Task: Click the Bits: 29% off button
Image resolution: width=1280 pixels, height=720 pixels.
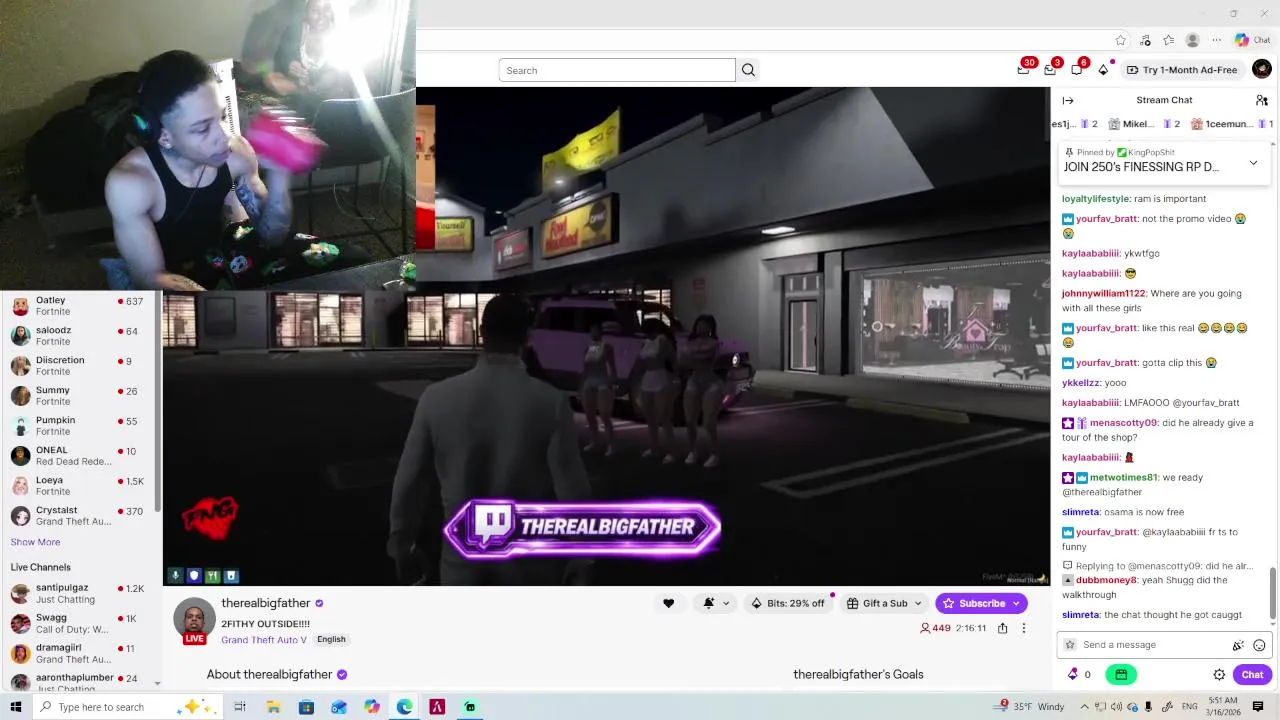Action: tap(787, 603)
